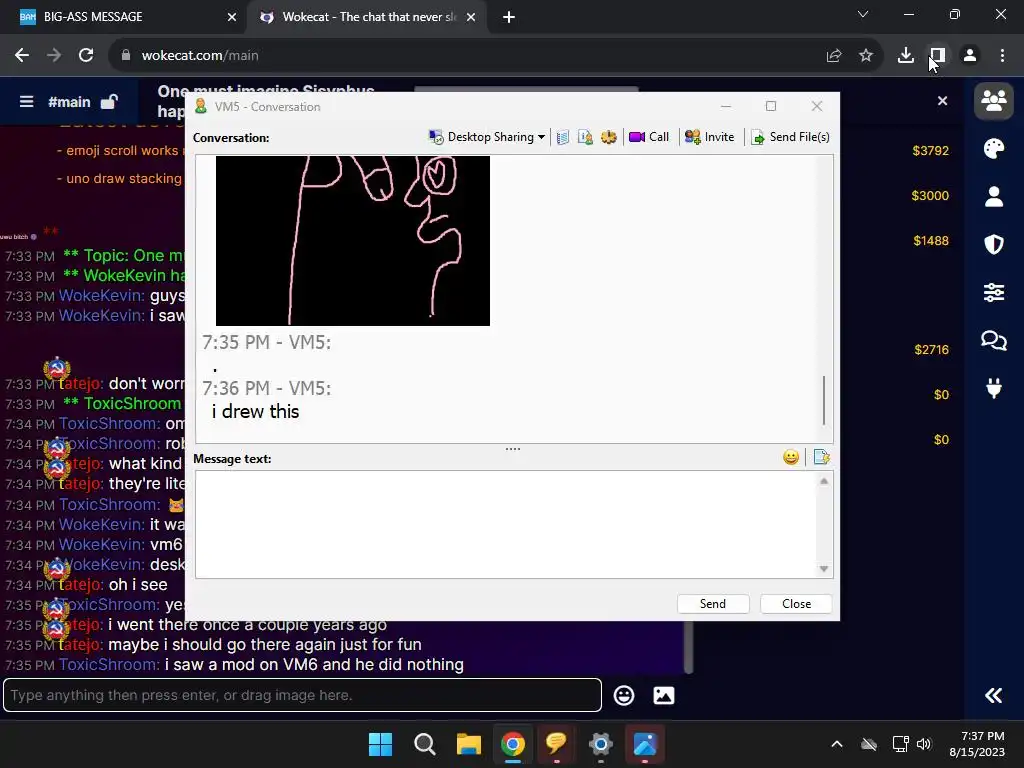Open File Explorer from taskbar
The image size is (1024, 768).
(x=468, y=744)
